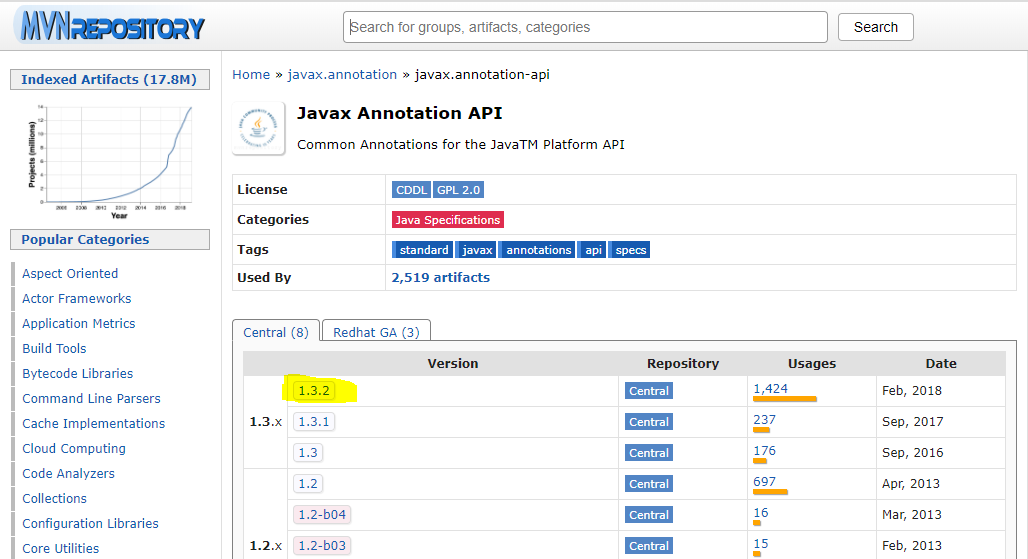
Task: Open version 1.2-b03
Action: 322,545
